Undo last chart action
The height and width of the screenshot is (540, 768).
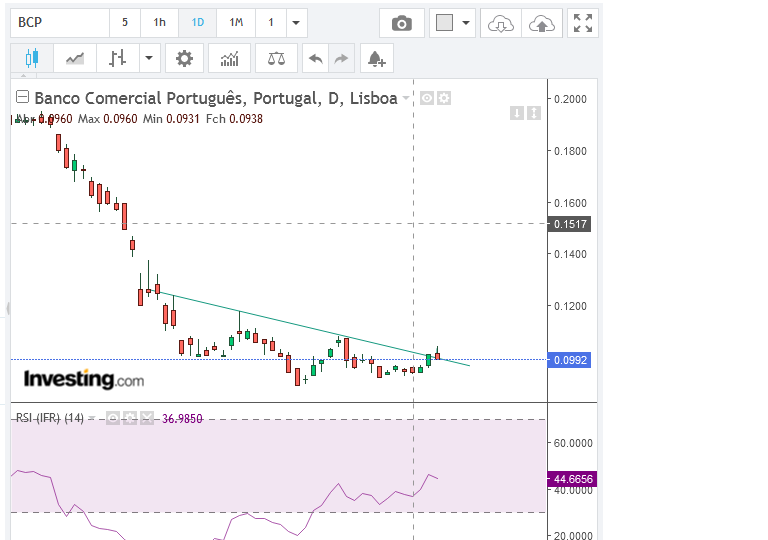[x=315, y=58]
